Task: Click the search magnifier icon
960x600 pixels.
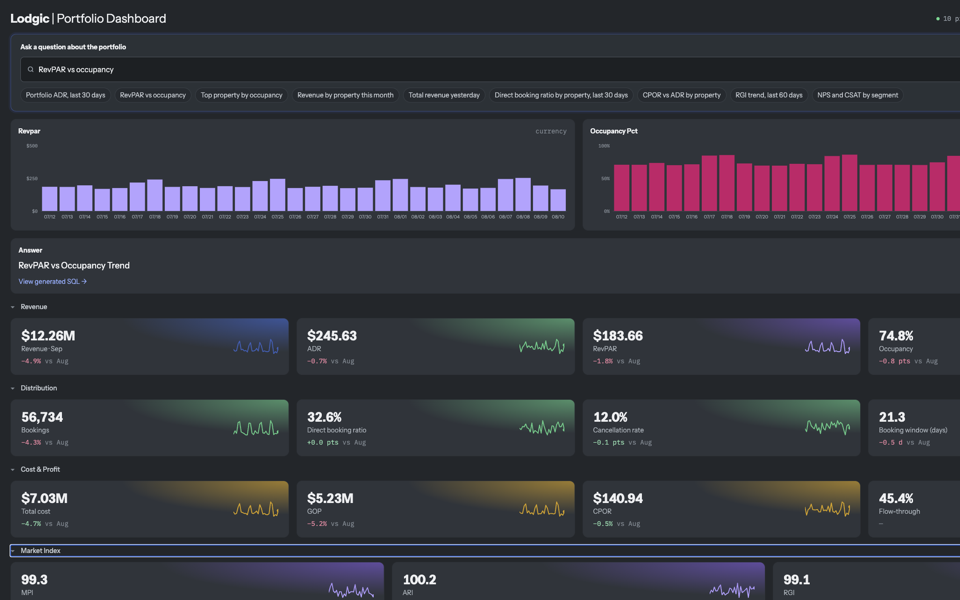Action: [31, 70]
